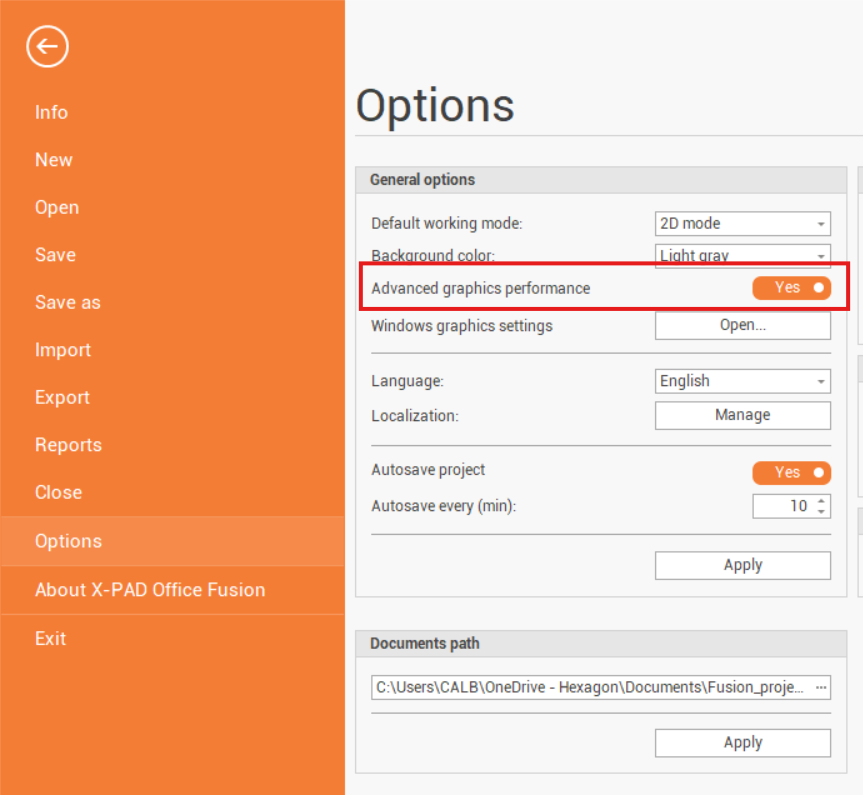Click Apply under Documents path
Image resolution: width=863 pixels, height=795 pixels.
tap(742, 742)
